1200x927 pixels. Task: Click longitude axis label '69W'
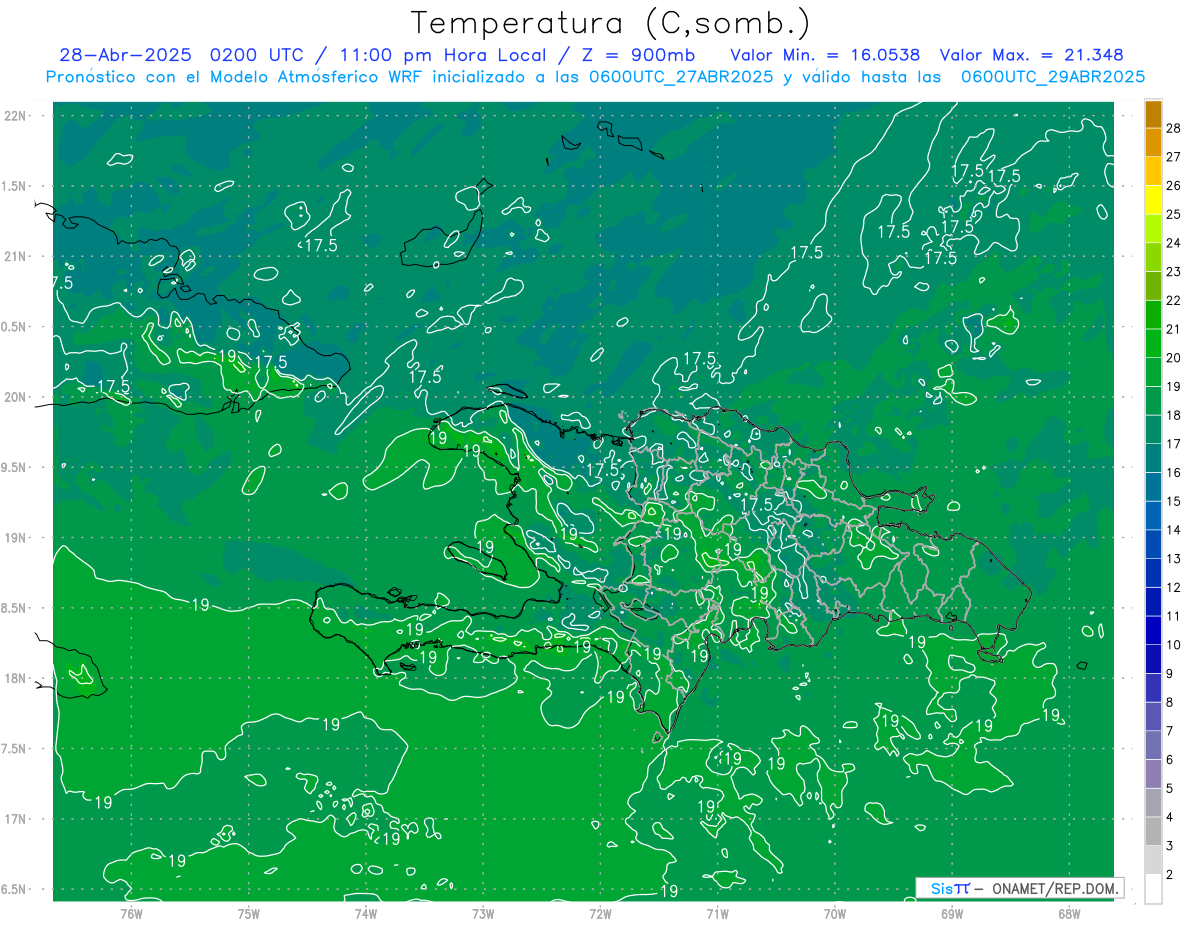click(x=952, y=913)
